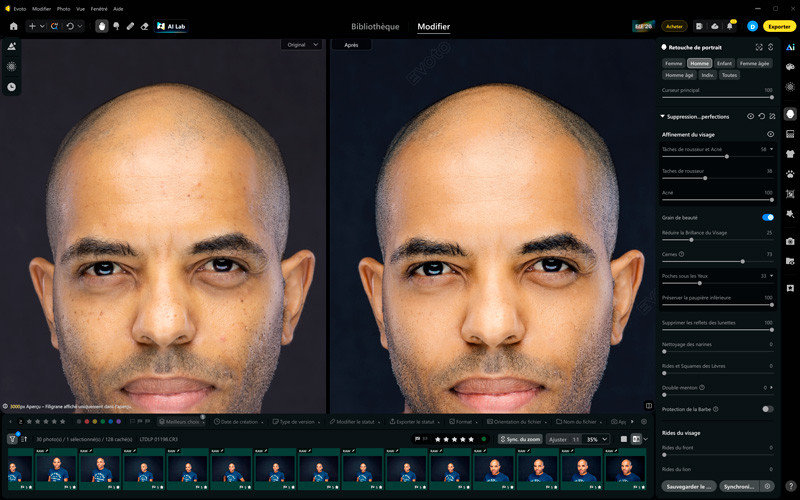The width and height of the screenshot is (800, 500).
Task: Adjust the Curseur principal slider handle
Action: 771,97
